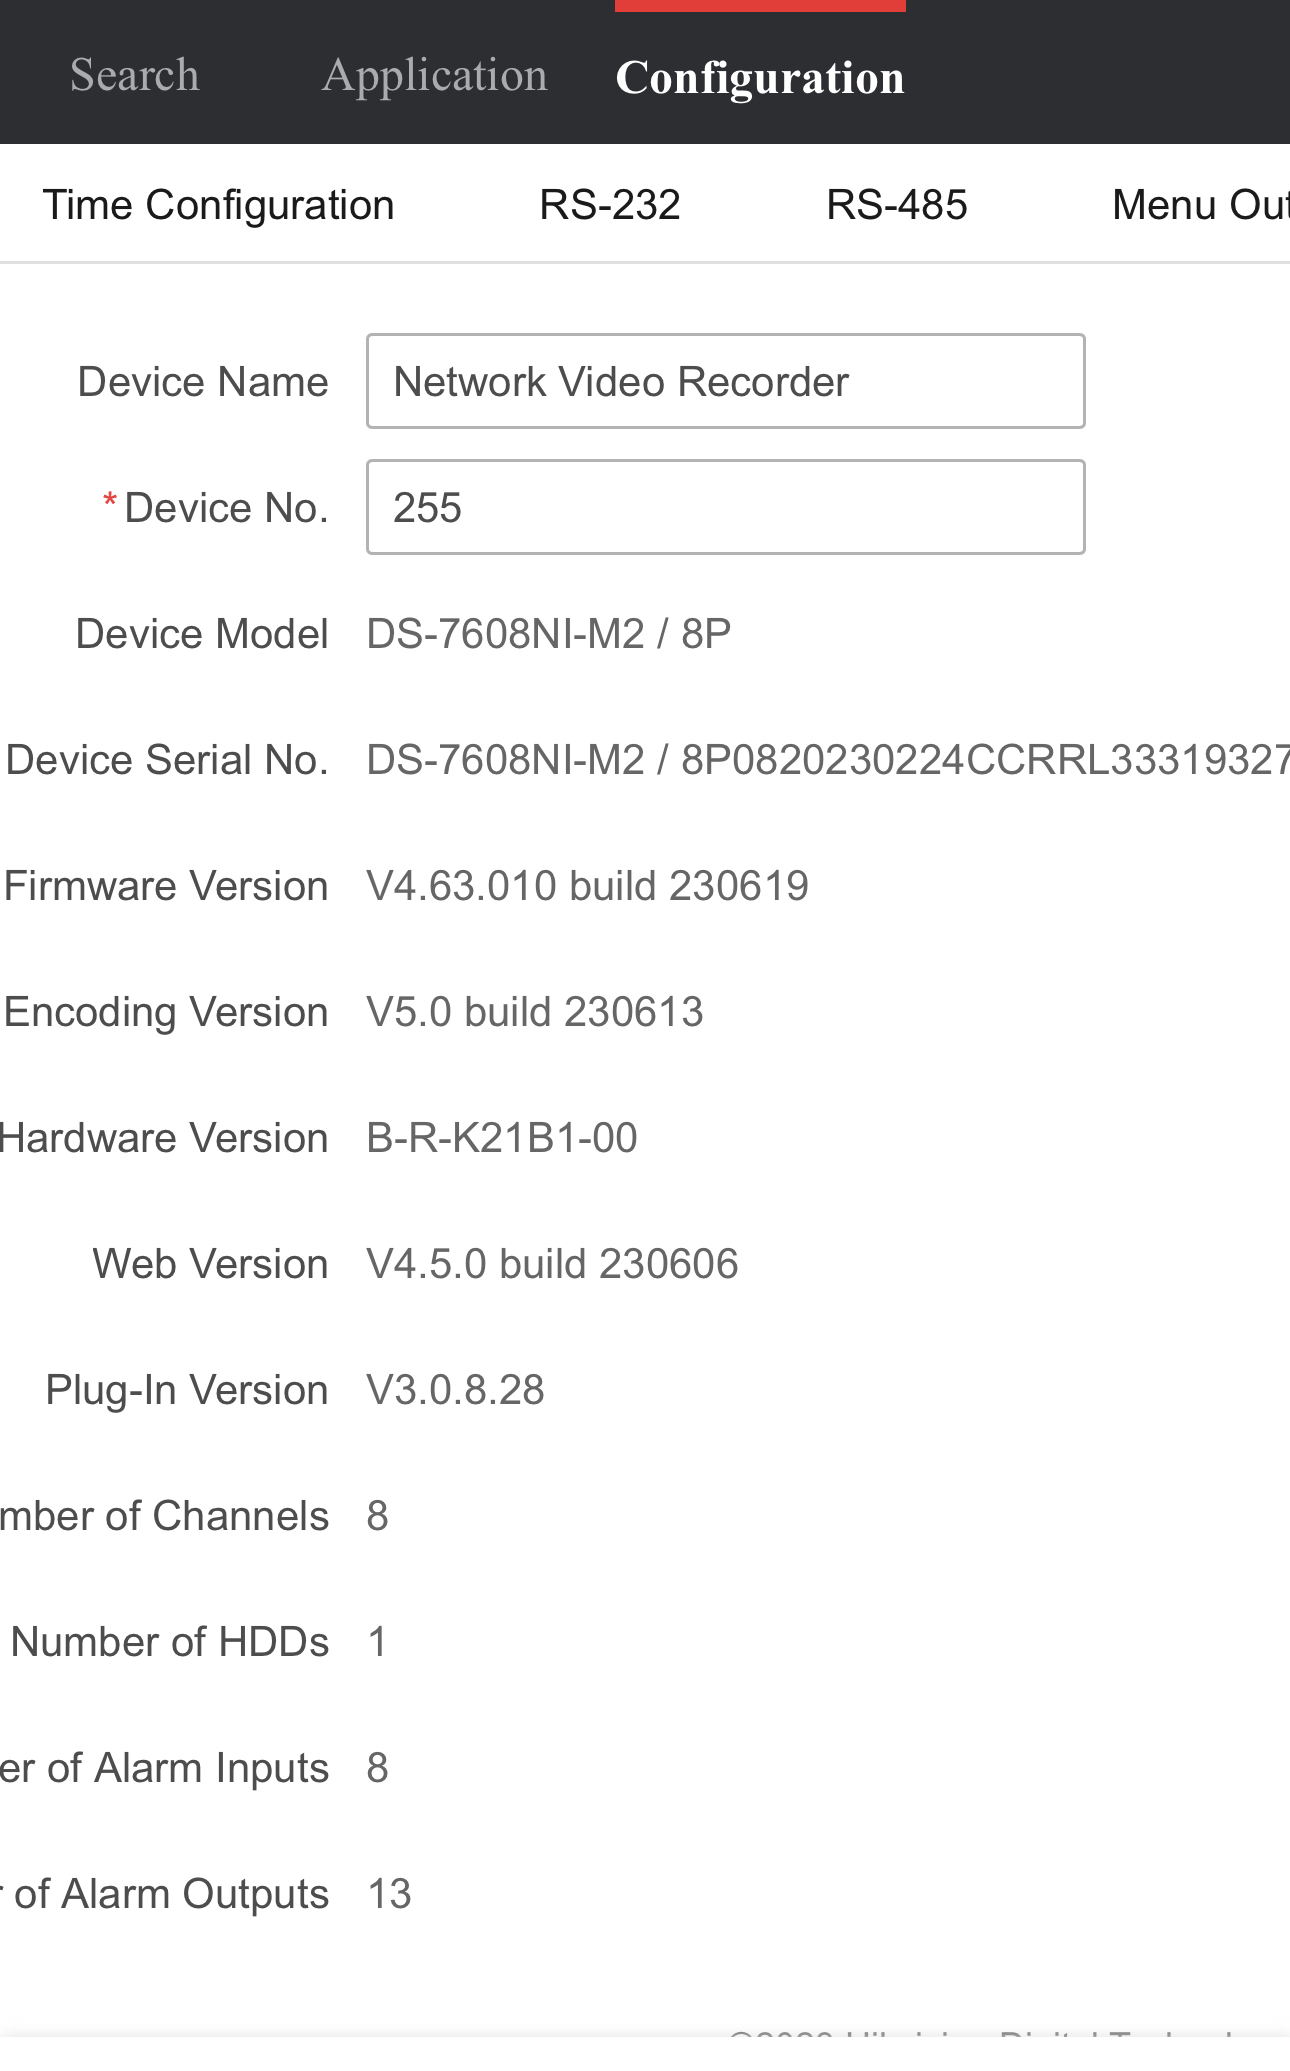Click the Number of Channels value

click(378, 1516)
